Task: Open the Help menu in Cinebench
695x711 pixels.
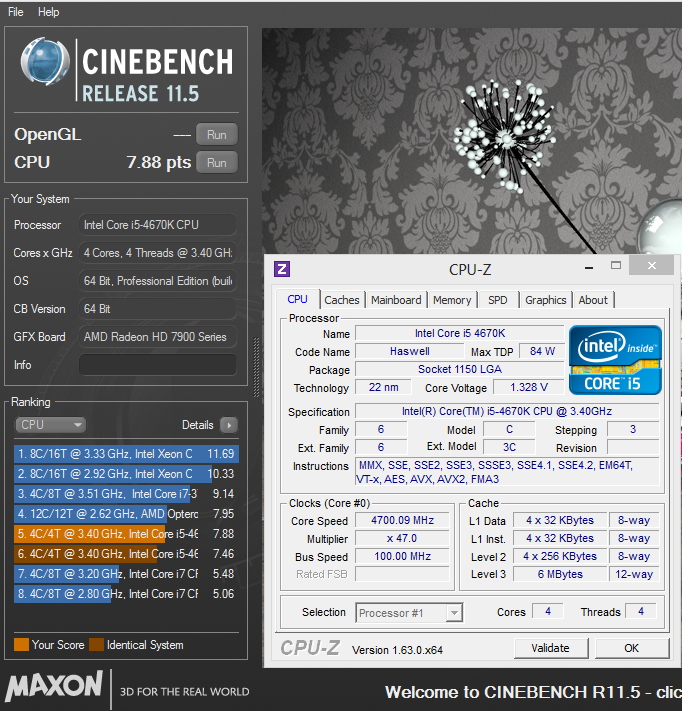Action: 49,12
